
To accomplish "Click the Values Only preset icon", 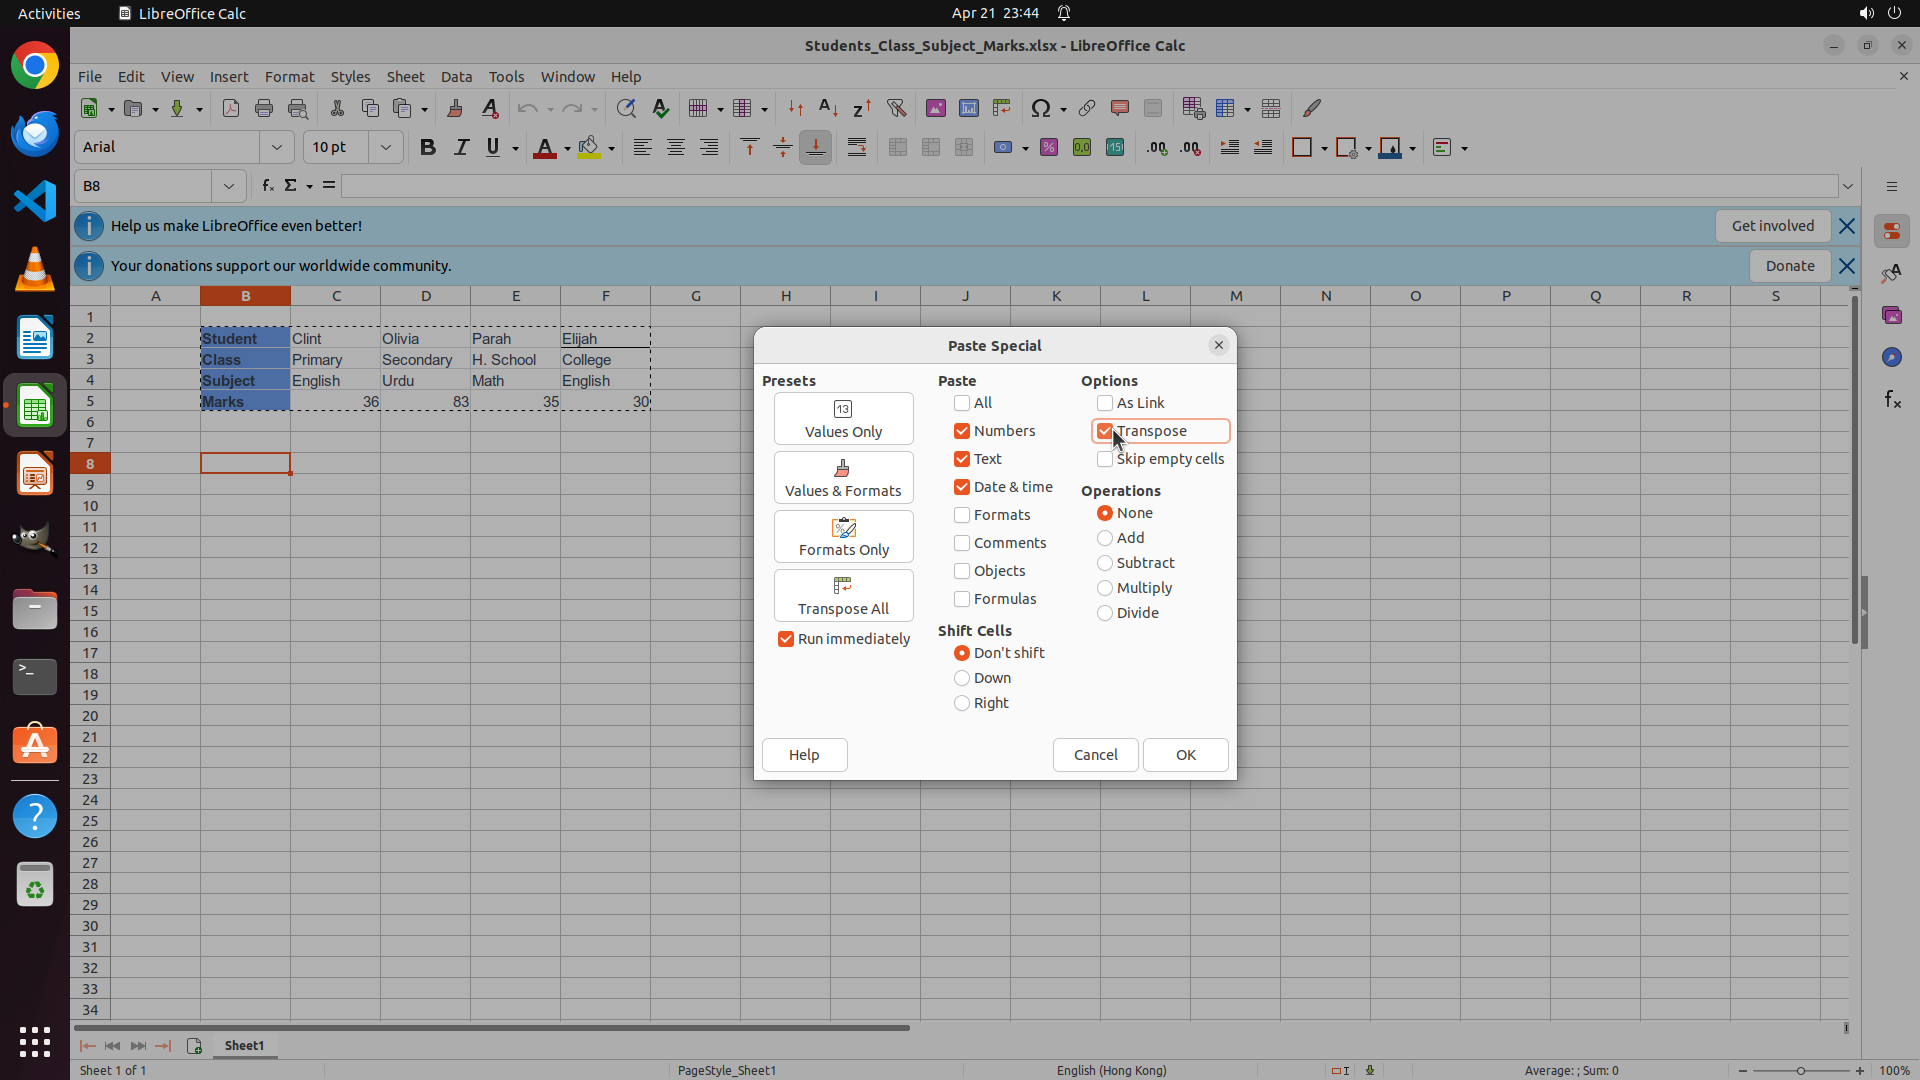I will [843, 409].
